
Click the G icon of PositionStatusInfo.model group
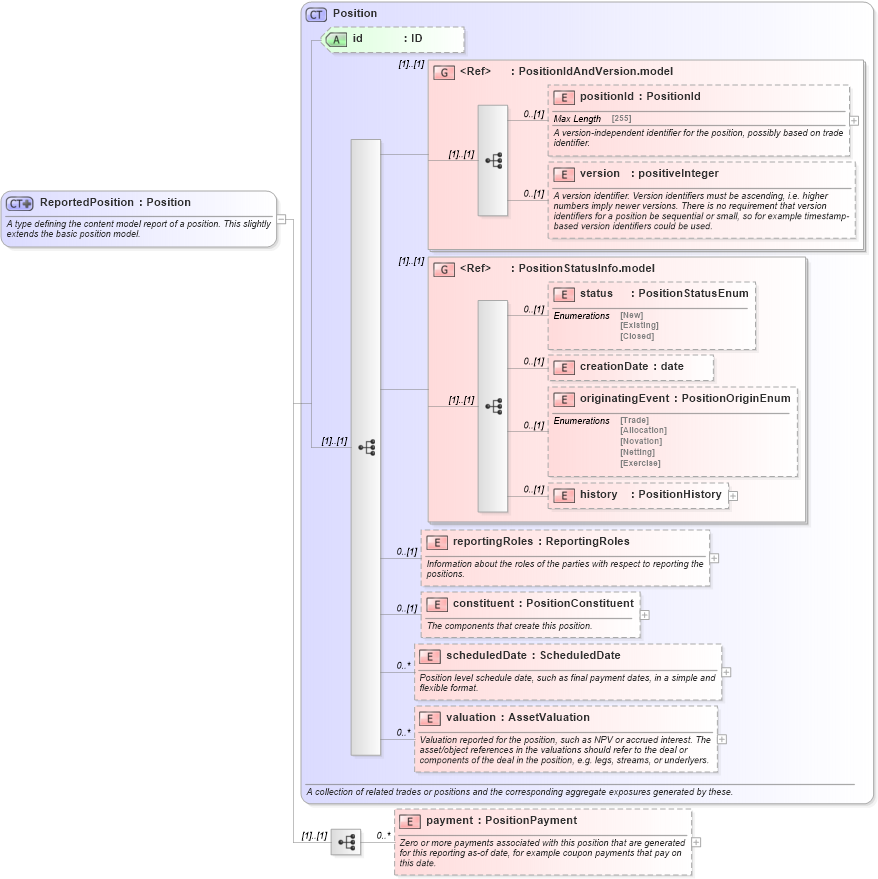click(446, 268)
